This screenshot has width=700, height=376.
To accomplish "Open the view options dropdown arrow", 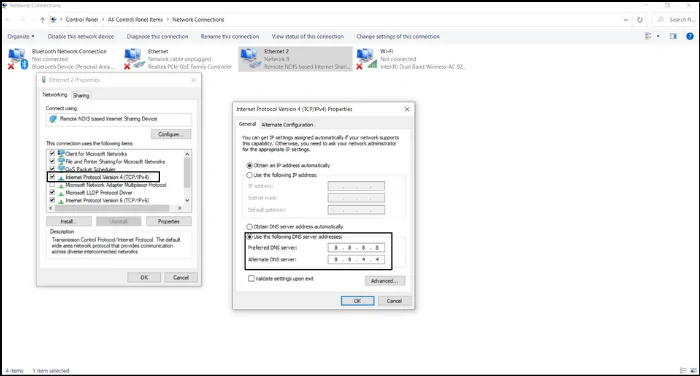I will point(658,36).
